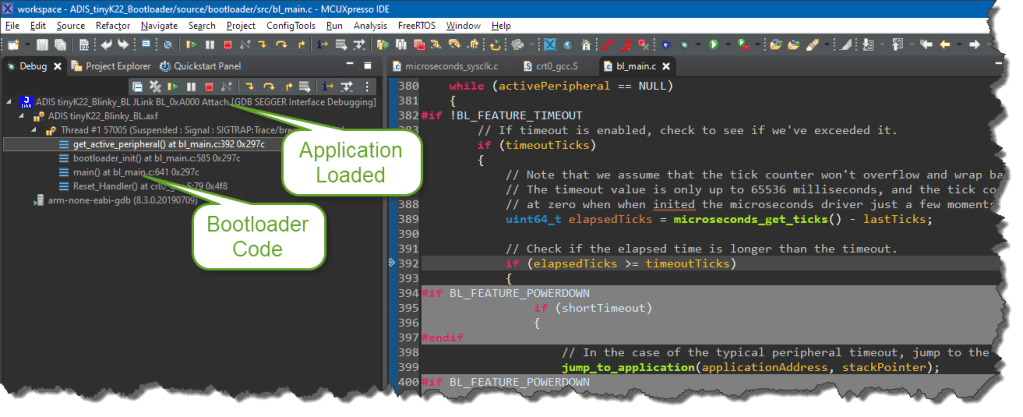Click the blue bug Debug launch icon

(x=665, y=44)
